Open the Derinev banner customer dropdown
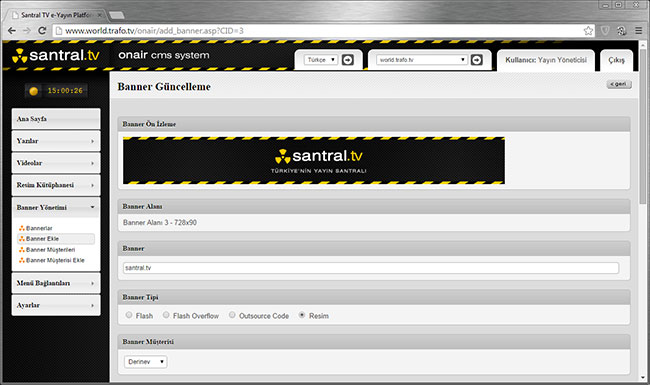The width and height of the screenshot is (650, 385). pos(146,362)
